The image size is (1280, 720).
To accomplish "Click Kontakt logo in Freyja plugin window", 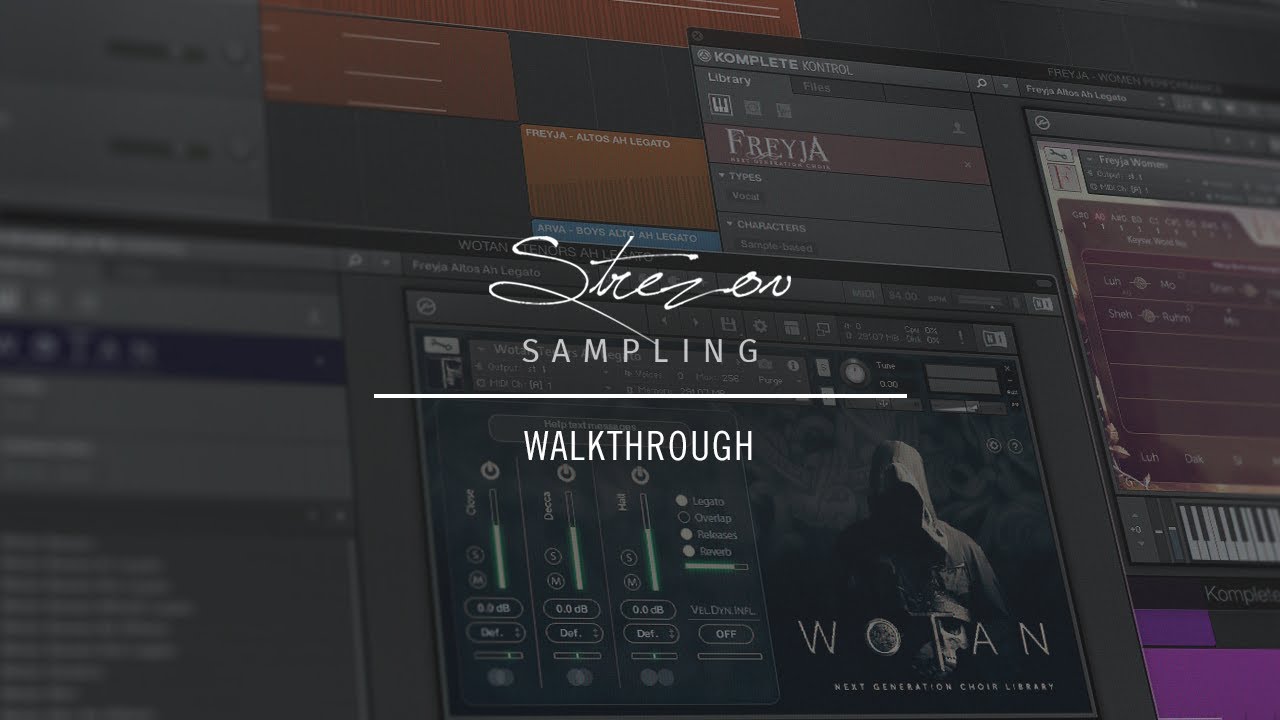I will (1041, 123).
